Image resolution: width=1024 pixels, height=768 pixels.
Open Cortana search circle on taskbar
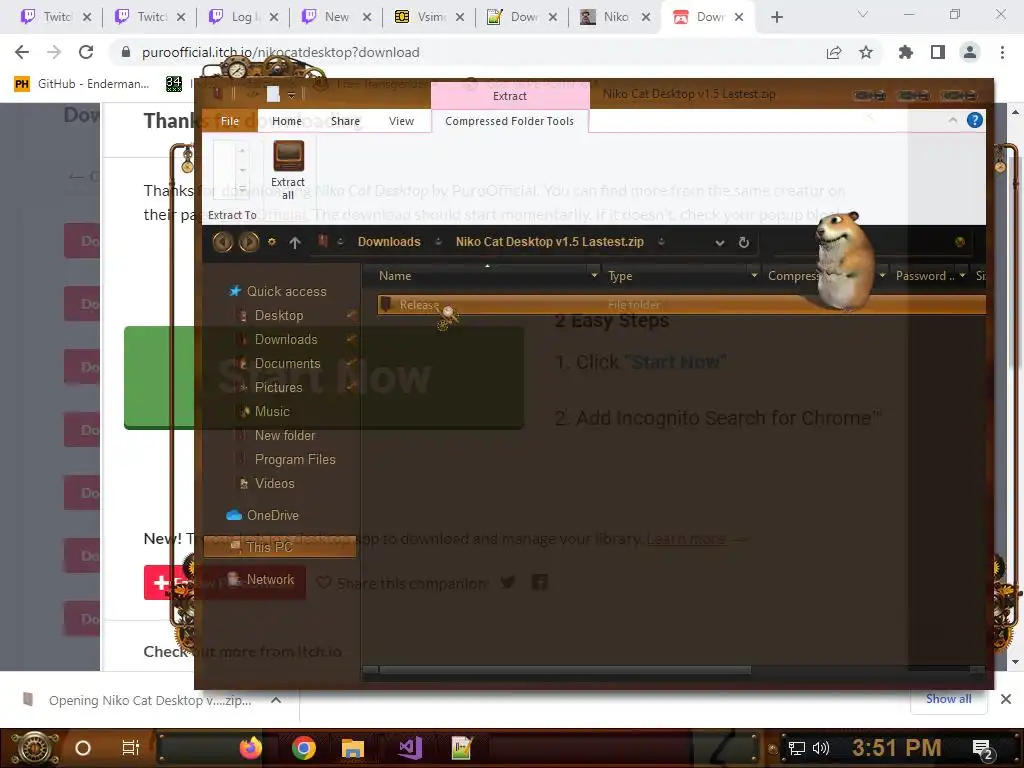pyautogui.click(x=83, y=748)
